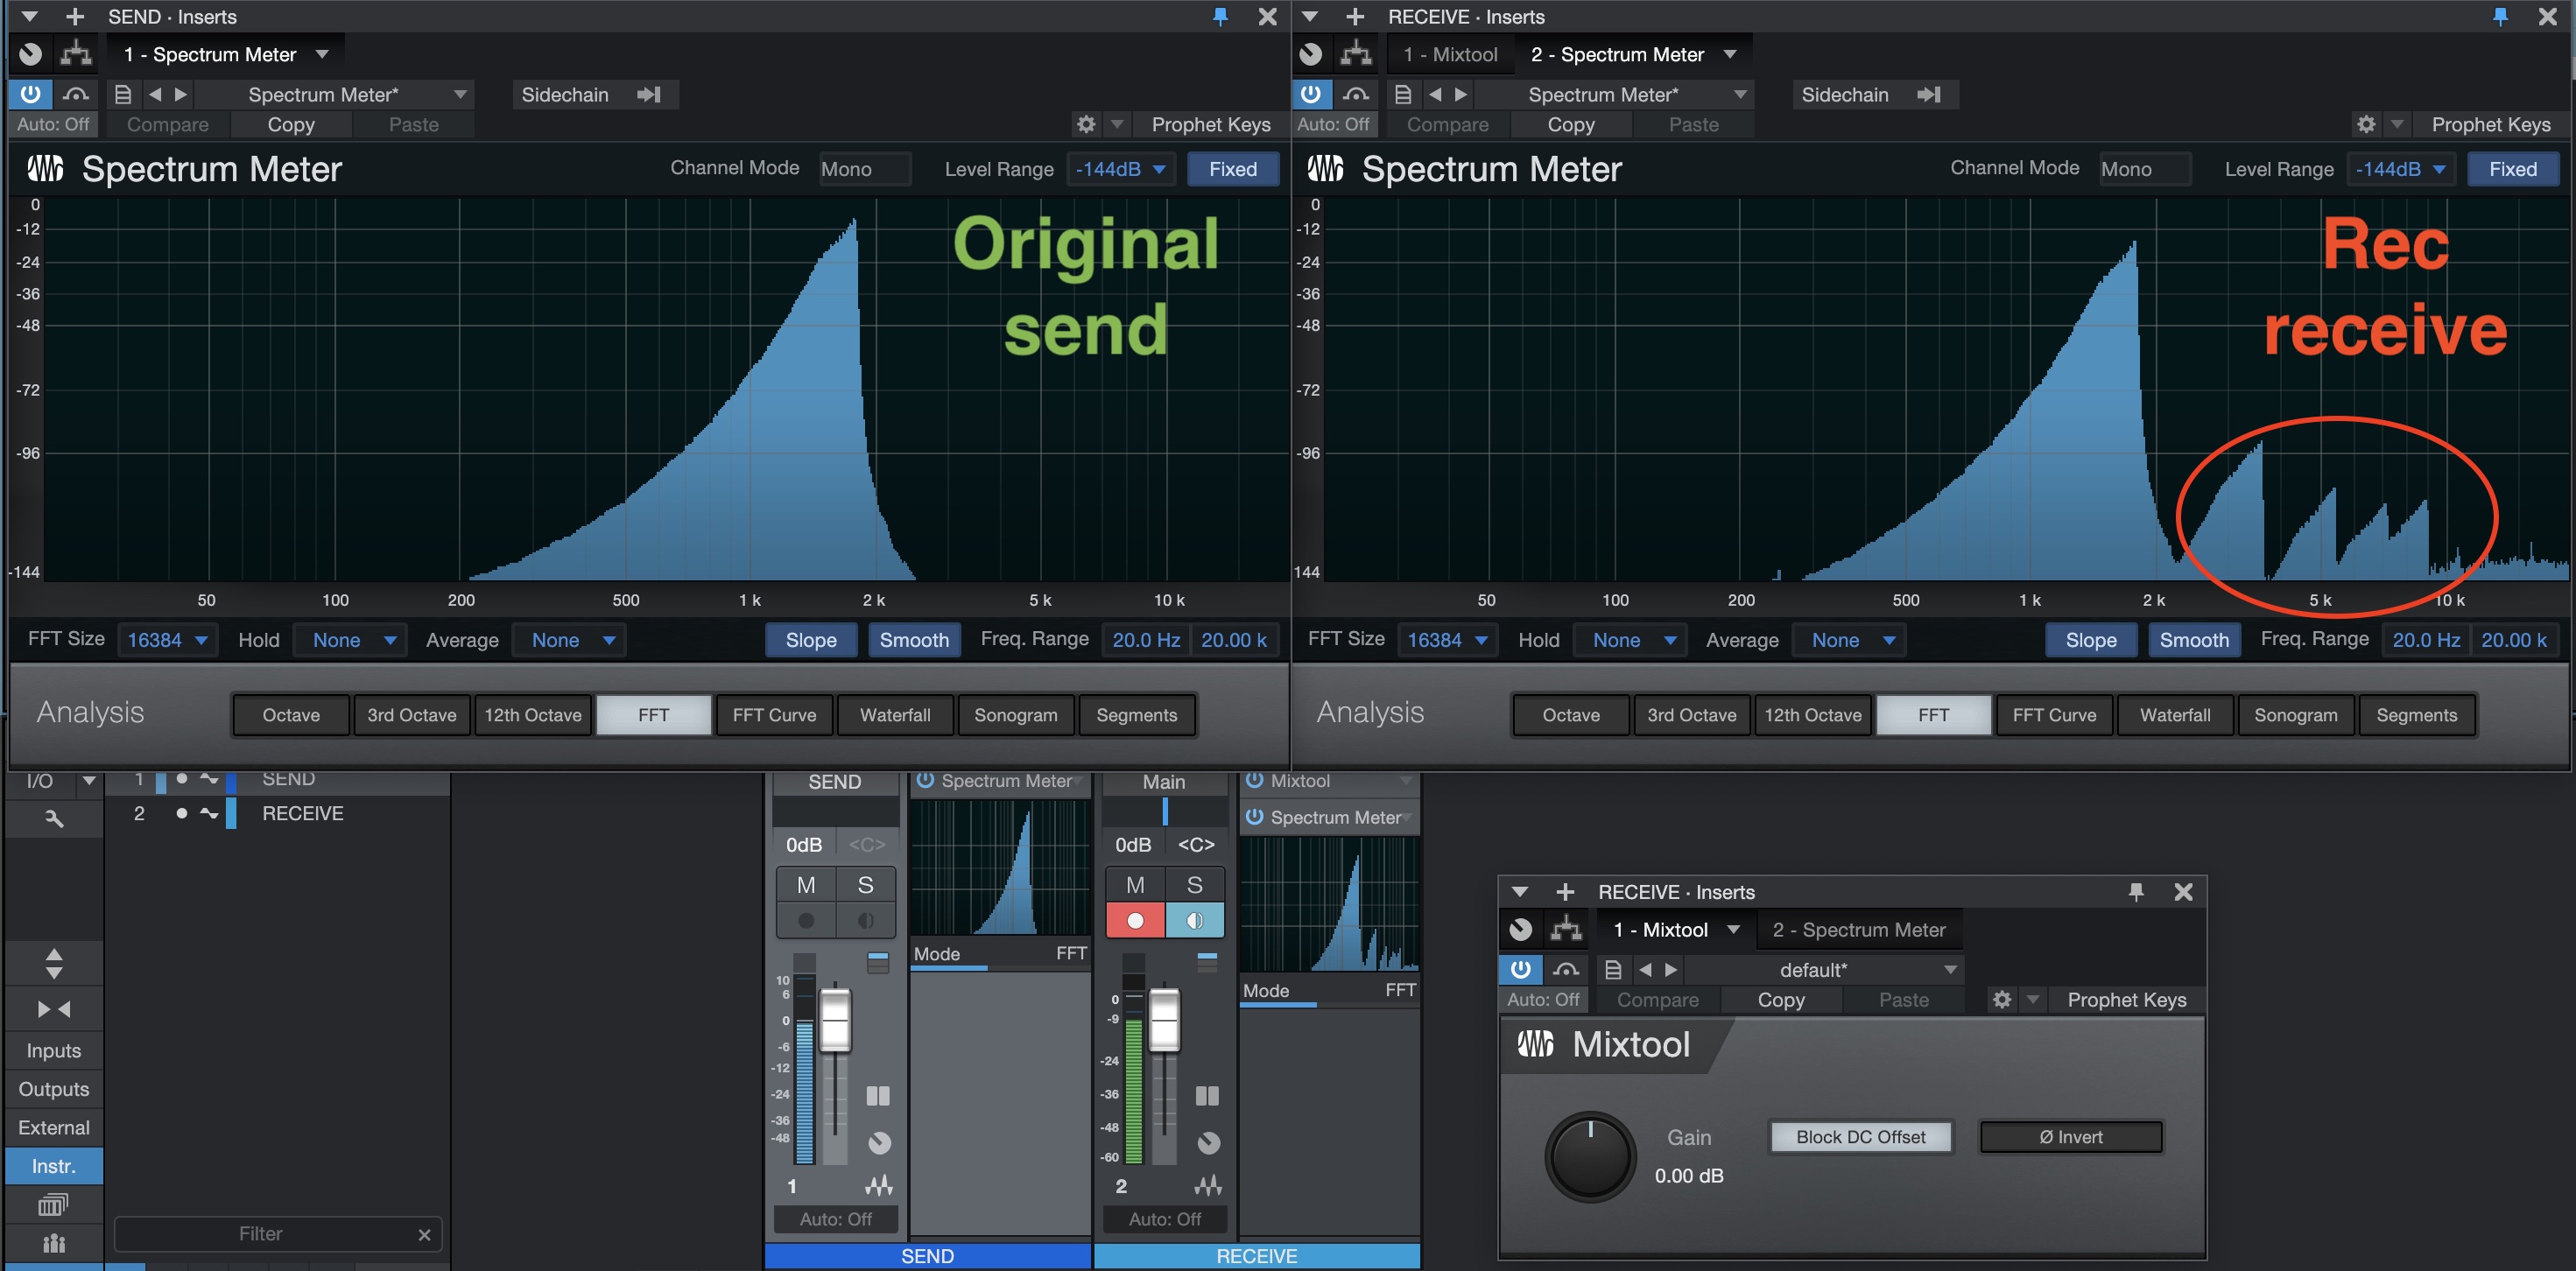Click channel editor knob icon in SEND Inserts

click(x=31, y=54)
